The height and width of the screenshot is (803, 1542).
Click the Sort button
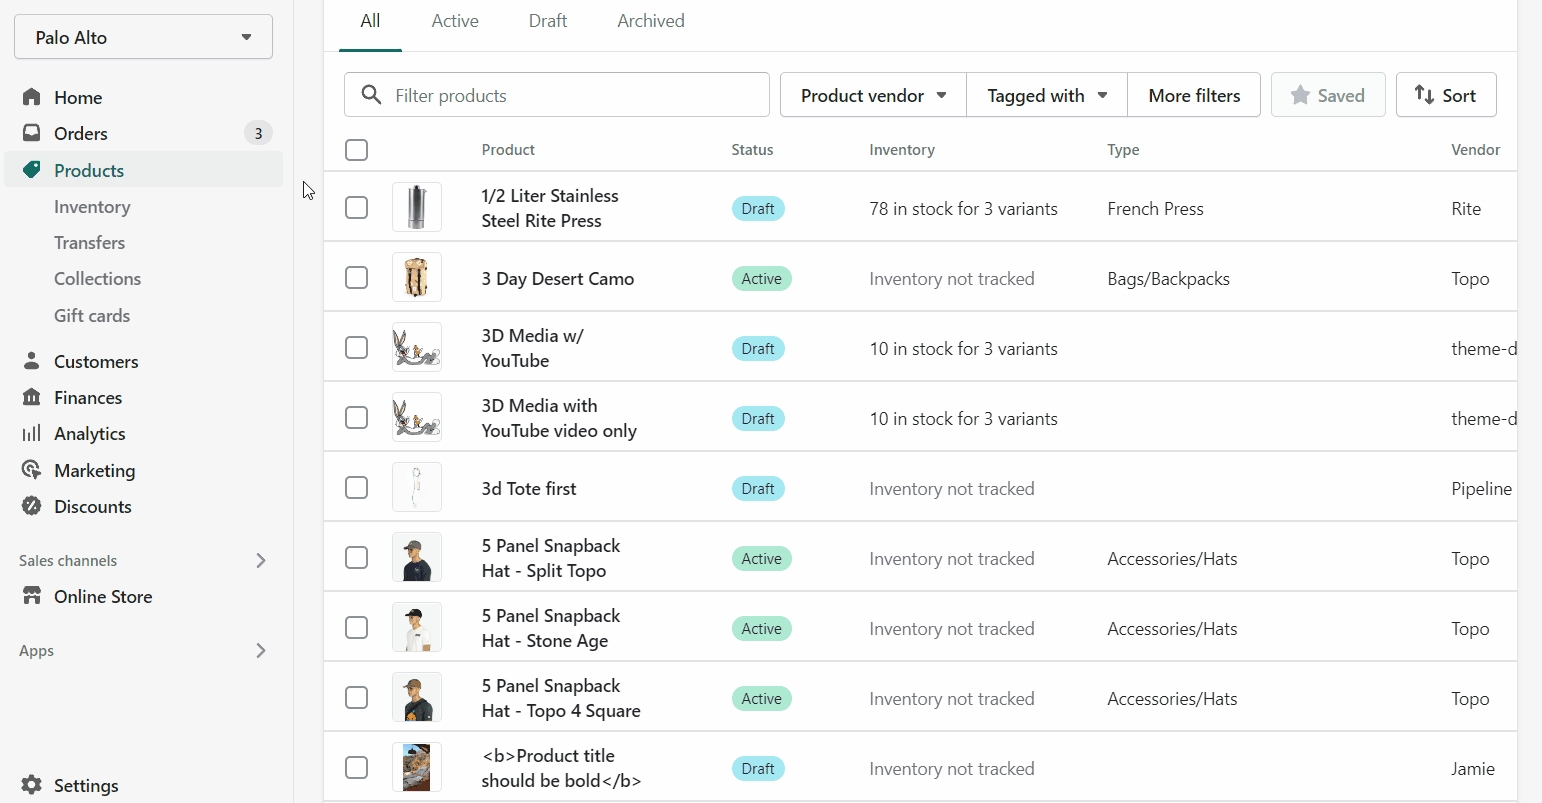(1446, 95)
